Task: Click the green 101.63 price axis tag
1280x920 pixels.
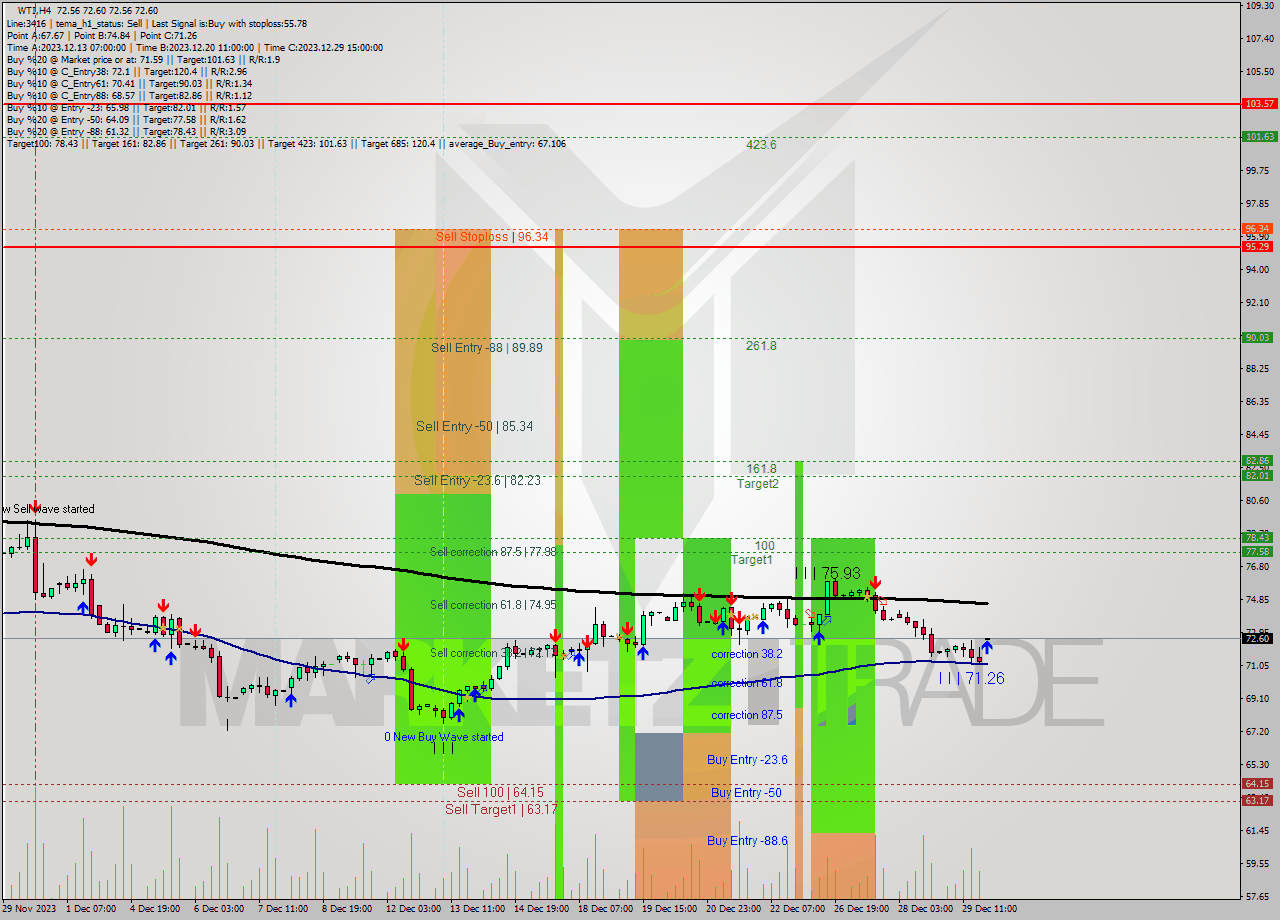Action: point(1259,137)
